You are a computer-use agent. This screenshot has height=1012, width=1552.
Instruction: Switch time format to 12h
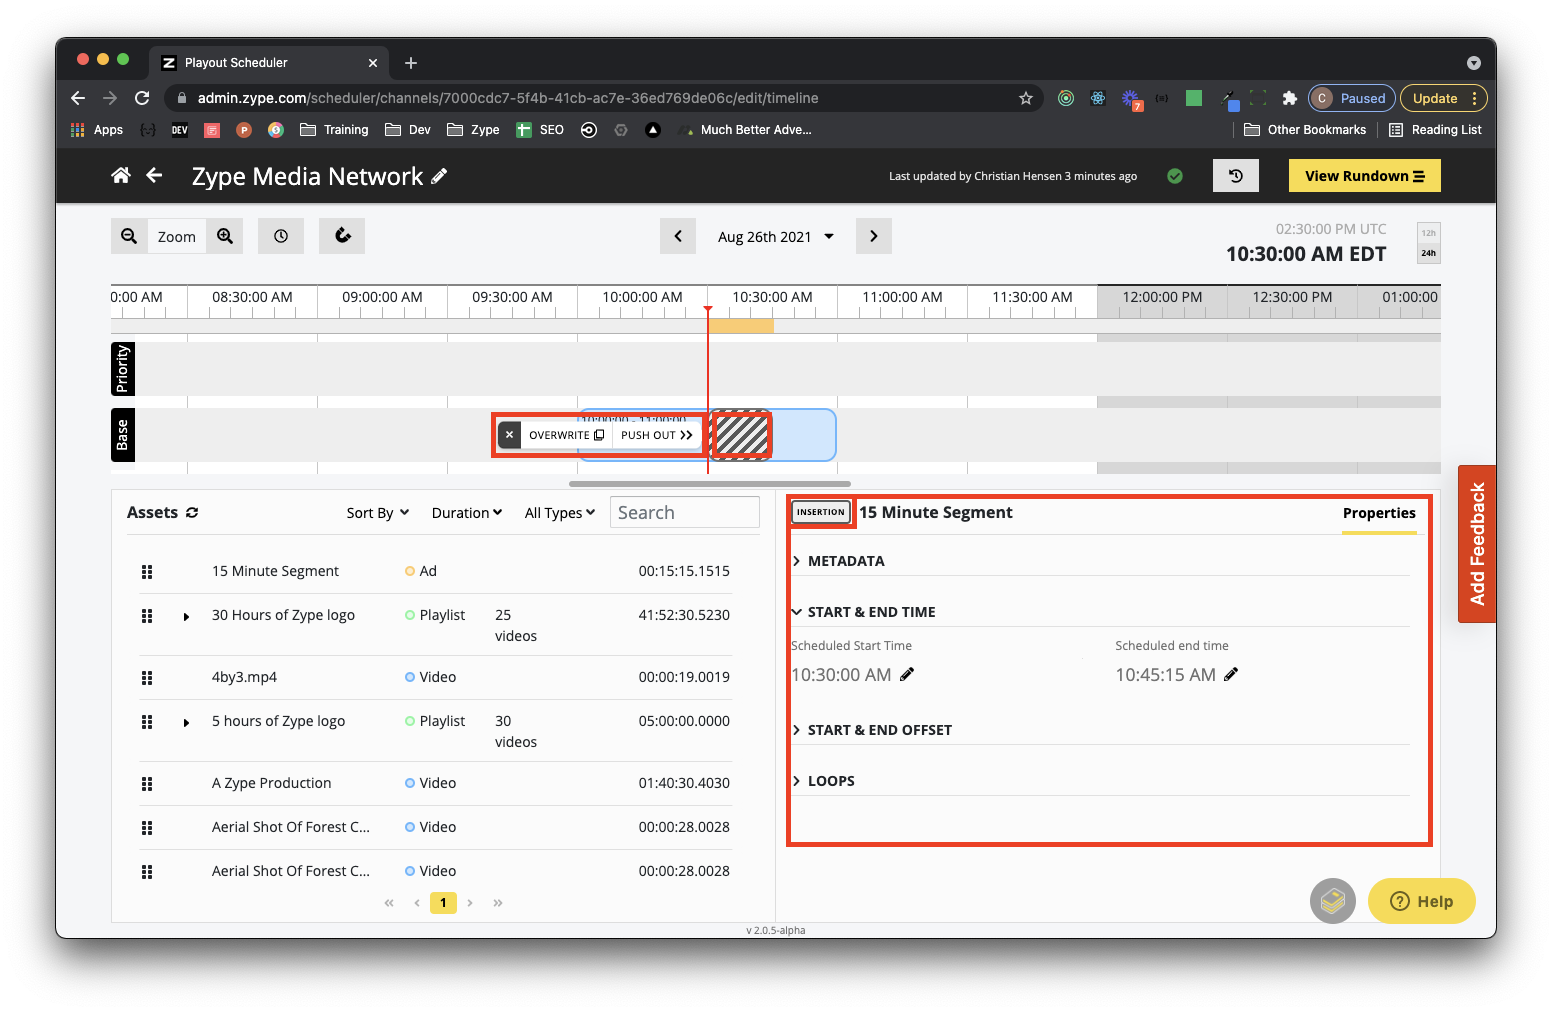[1429, 233]
